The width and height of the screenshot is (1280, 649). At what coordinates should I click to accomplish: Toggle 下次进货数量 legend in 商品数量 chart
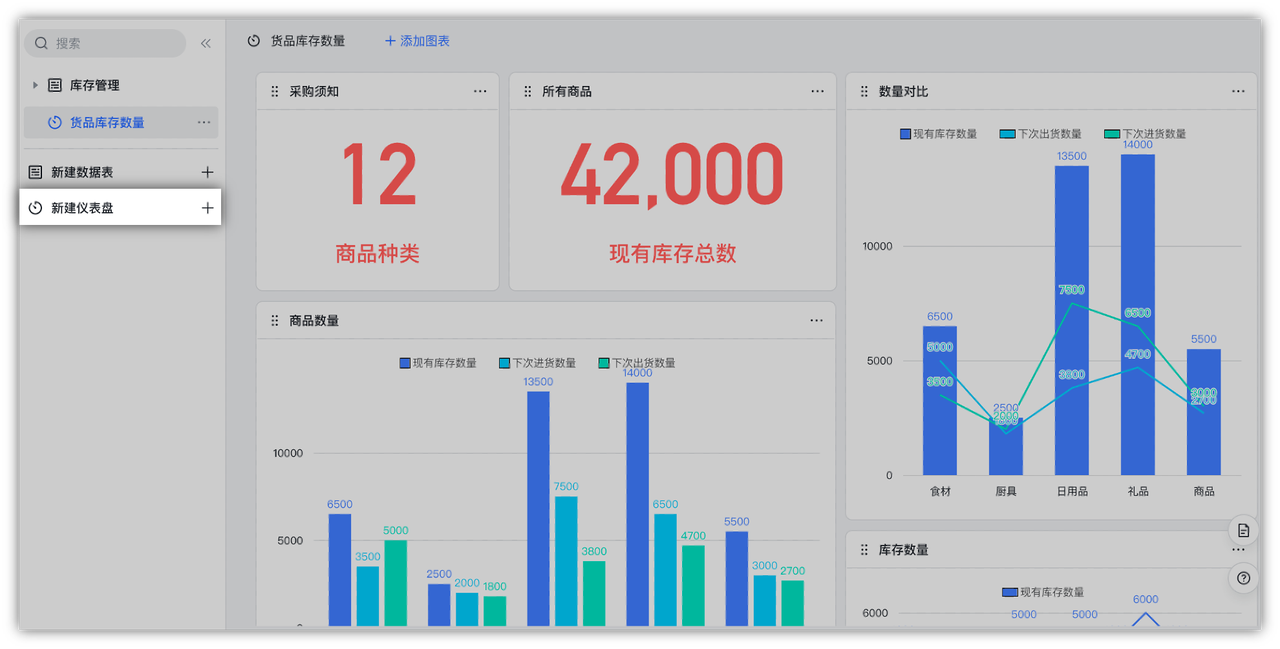tap(537, 363)
